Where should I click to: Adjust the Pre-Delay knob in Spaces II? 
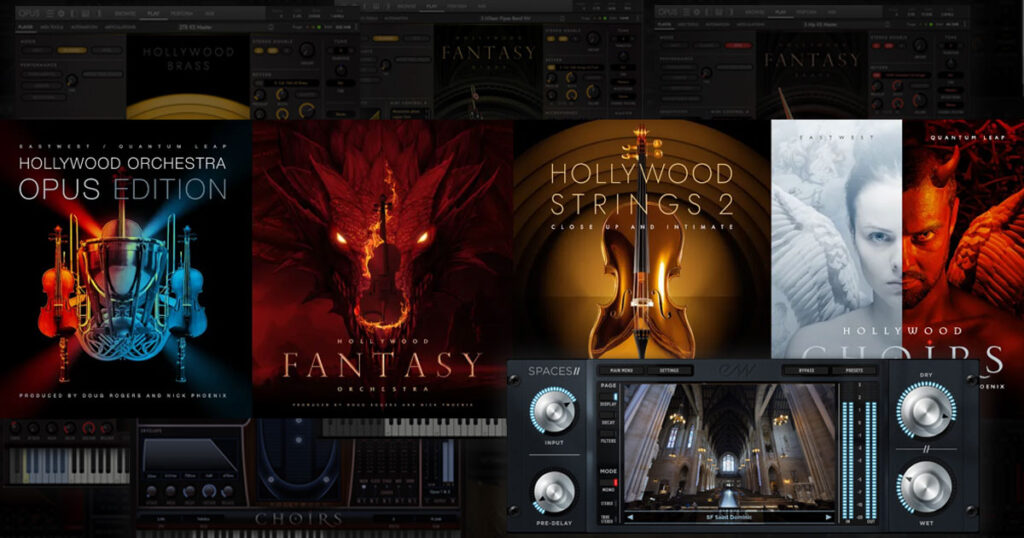[x=554, y=492]
